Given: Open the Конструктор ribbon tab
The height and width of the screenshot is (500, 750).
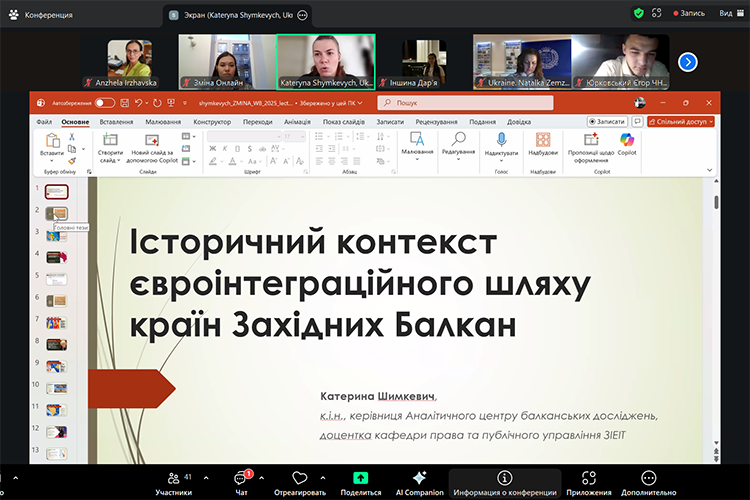Looking at the screenshot, I should point(212,122).
